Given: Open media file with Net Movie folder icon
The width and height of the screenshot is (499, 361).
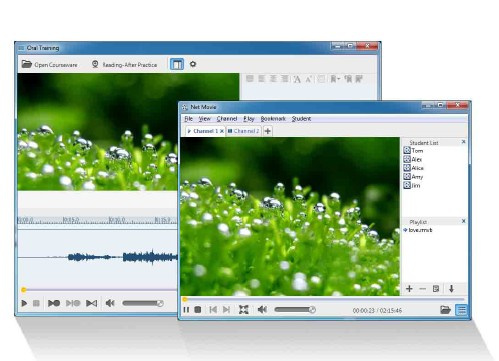Looking at the screenshot, I should pos(445,310).
